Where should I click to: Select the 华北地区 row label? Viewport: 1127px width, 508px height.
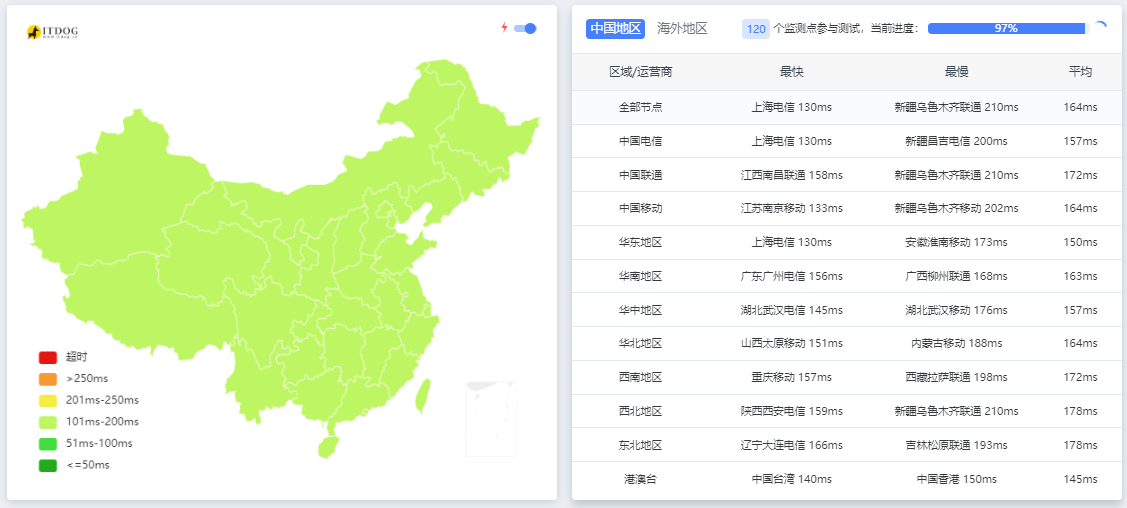[640, 343]
